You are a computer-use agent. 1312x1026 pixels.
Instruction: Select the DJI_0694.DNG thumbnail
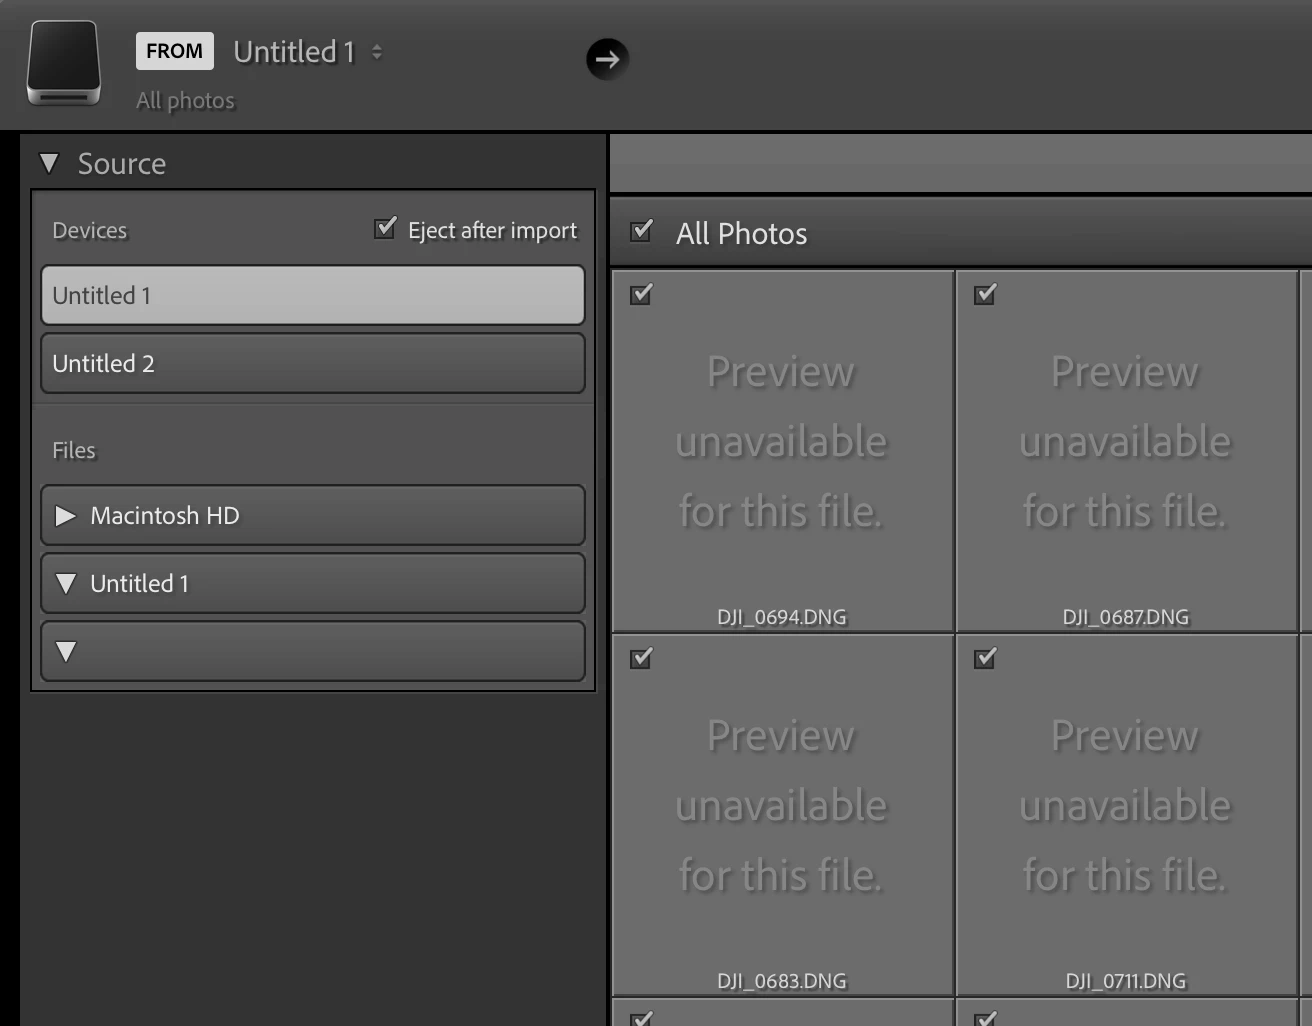(x=782, y=450)
